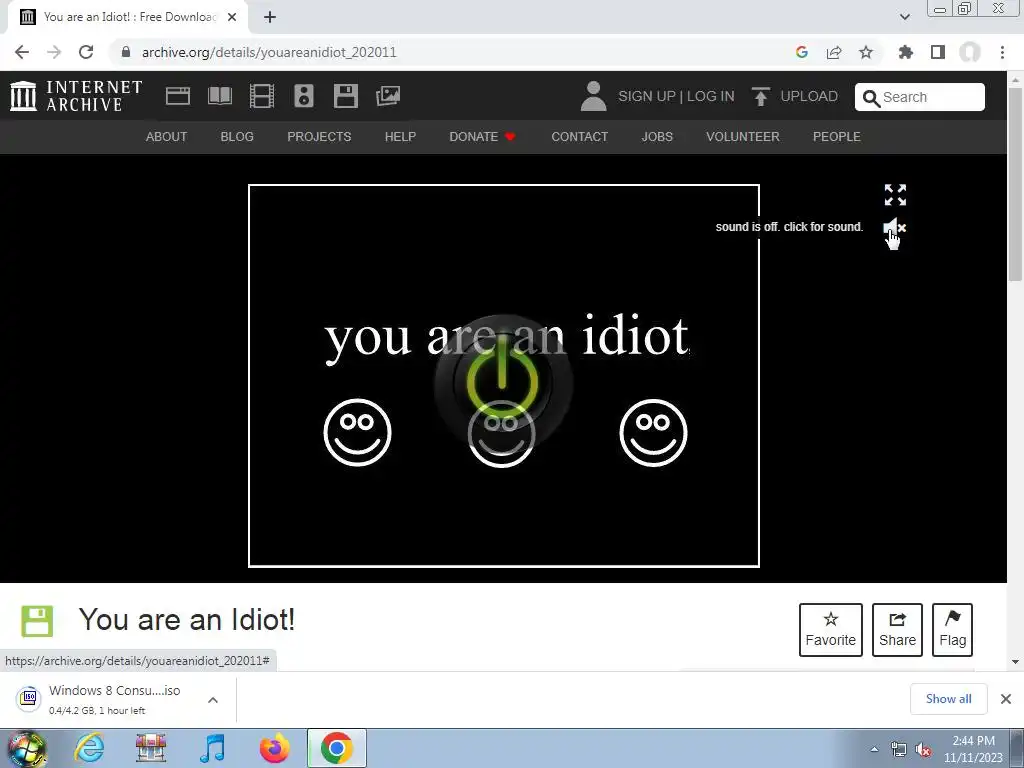Toggle the browser side panel icon
The height and width of the screenshot is (768, 1024).
pyautogui.click(x=938, y=52)
